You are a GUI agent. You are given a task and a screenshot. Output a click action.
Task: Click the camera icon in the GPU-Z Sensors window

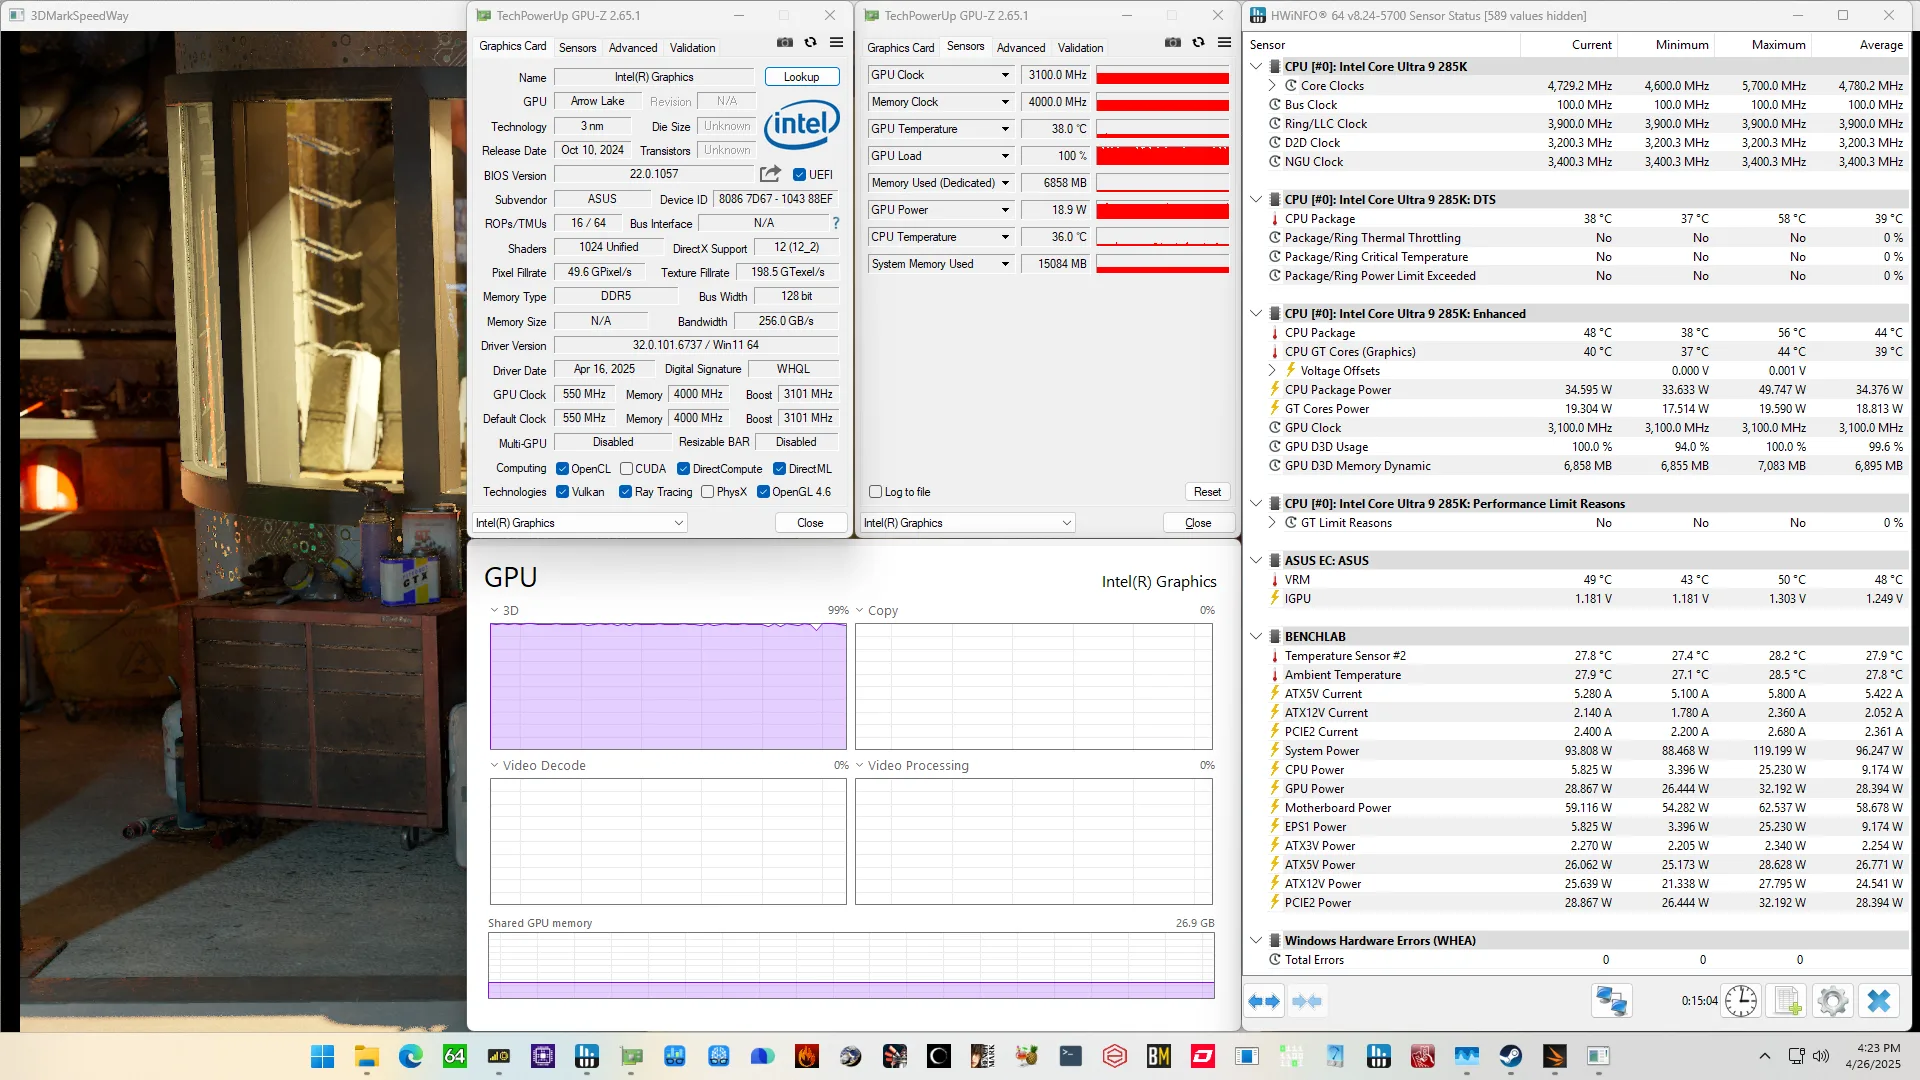tap(1173, 43)
